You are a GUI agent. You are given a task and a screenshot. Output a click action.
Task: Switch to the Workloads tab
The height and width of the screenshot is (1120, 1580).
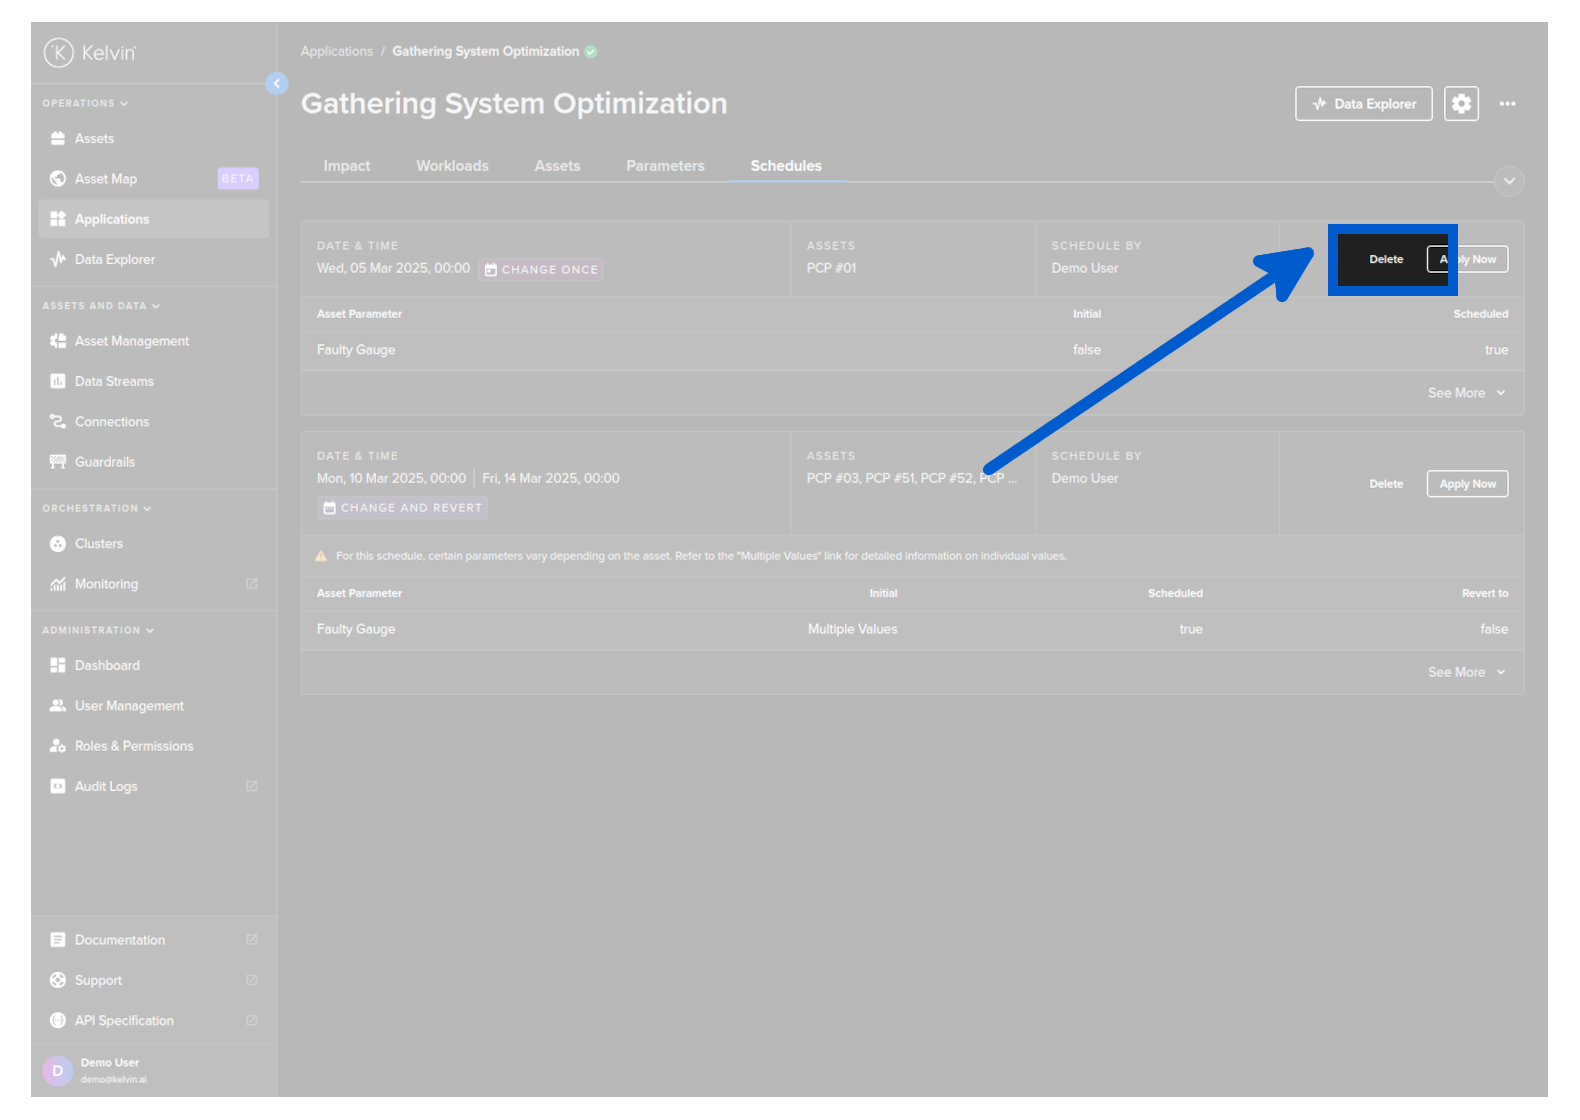click(452, 166)
